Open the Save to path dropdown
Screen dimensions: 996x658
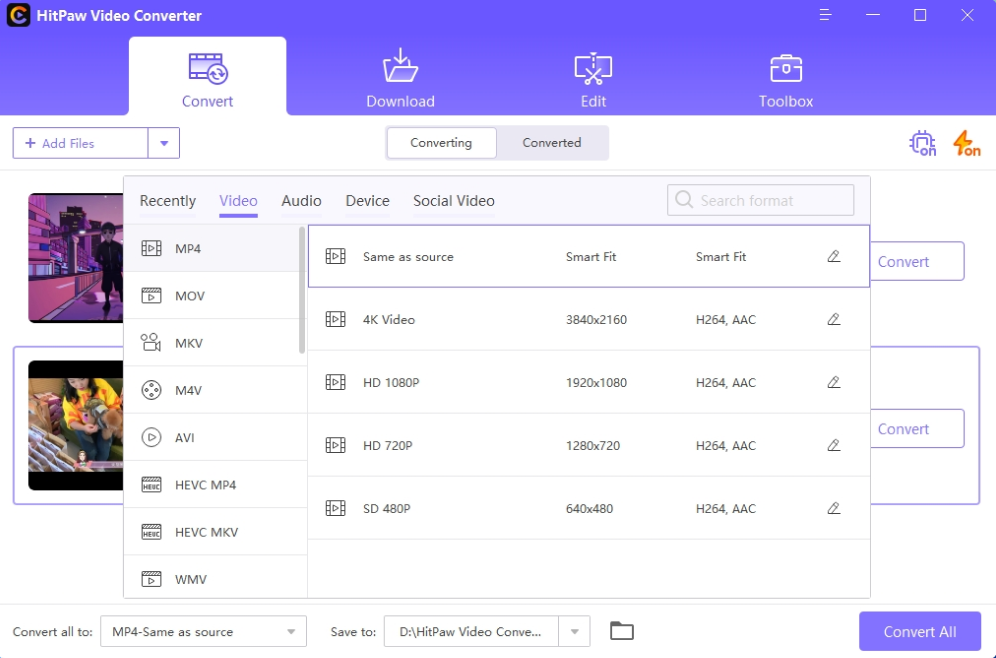coord(471,631)
